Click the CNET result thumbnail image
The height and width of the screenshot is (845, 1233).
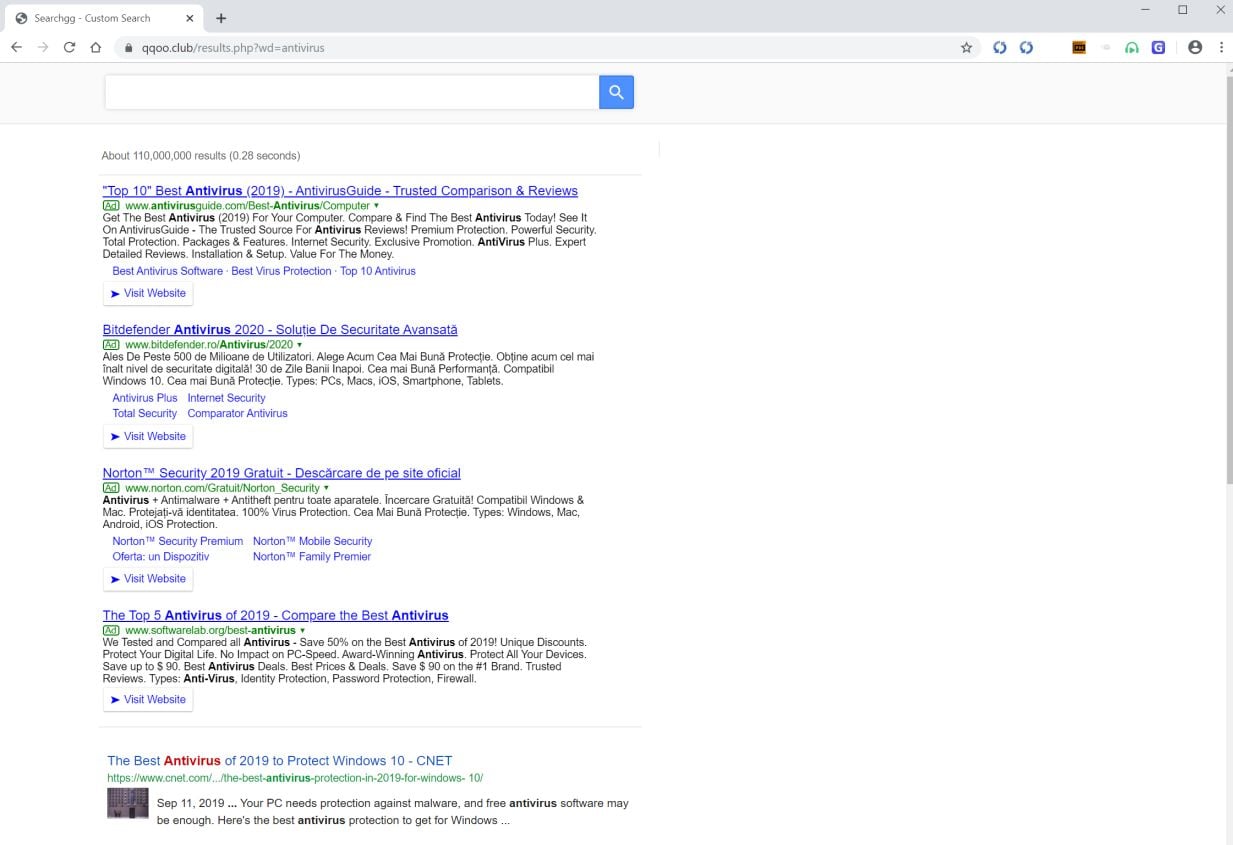(128, 803)
